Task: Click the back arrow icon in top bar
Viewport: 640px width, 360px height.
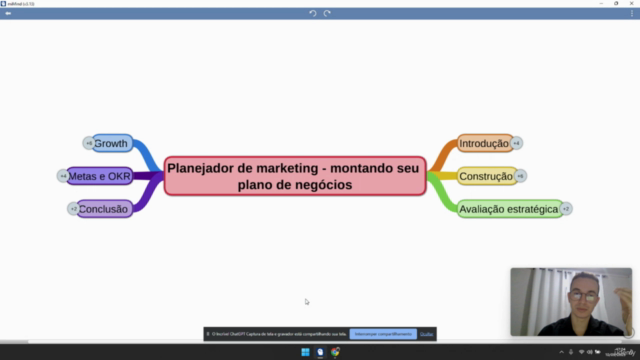Action: (8, 13)
